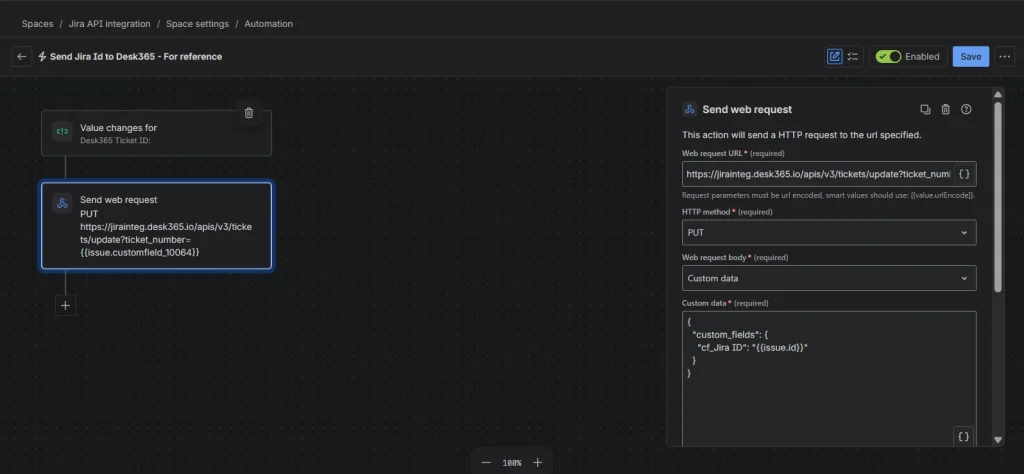Duplicate the Send web request action
Viewport: 1024px width, 474px height.
click(925, 110)
